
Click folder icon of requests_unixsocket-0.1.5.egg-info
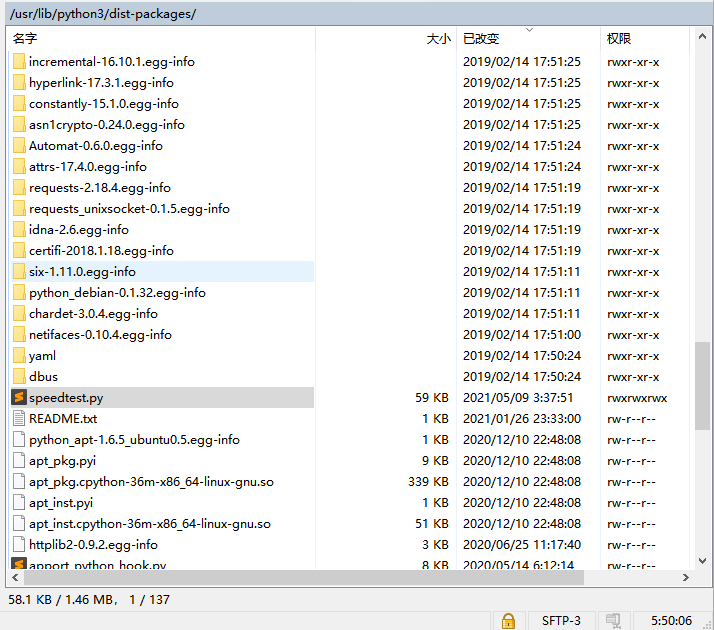[19, 208]
